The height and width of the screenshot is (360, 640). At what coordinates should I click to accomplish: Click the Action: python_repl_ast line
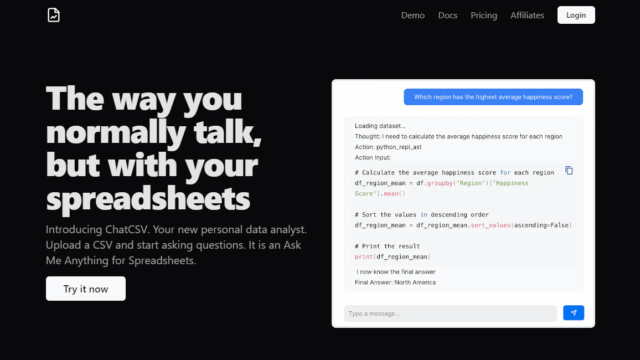[x=388, y=147]
